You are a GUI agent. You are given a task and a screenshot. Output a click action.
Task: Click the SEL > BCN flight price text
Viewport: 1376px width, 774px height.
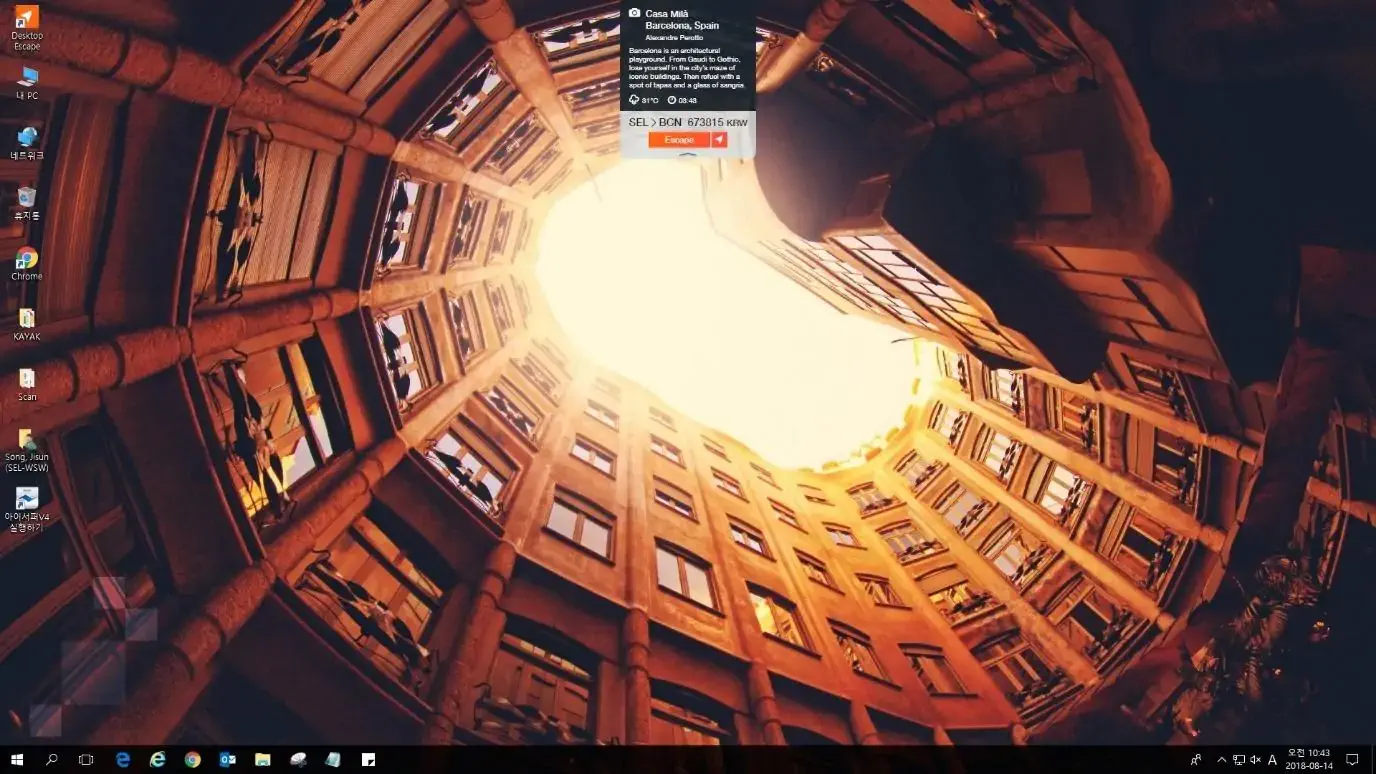click(x=688, y=122)
